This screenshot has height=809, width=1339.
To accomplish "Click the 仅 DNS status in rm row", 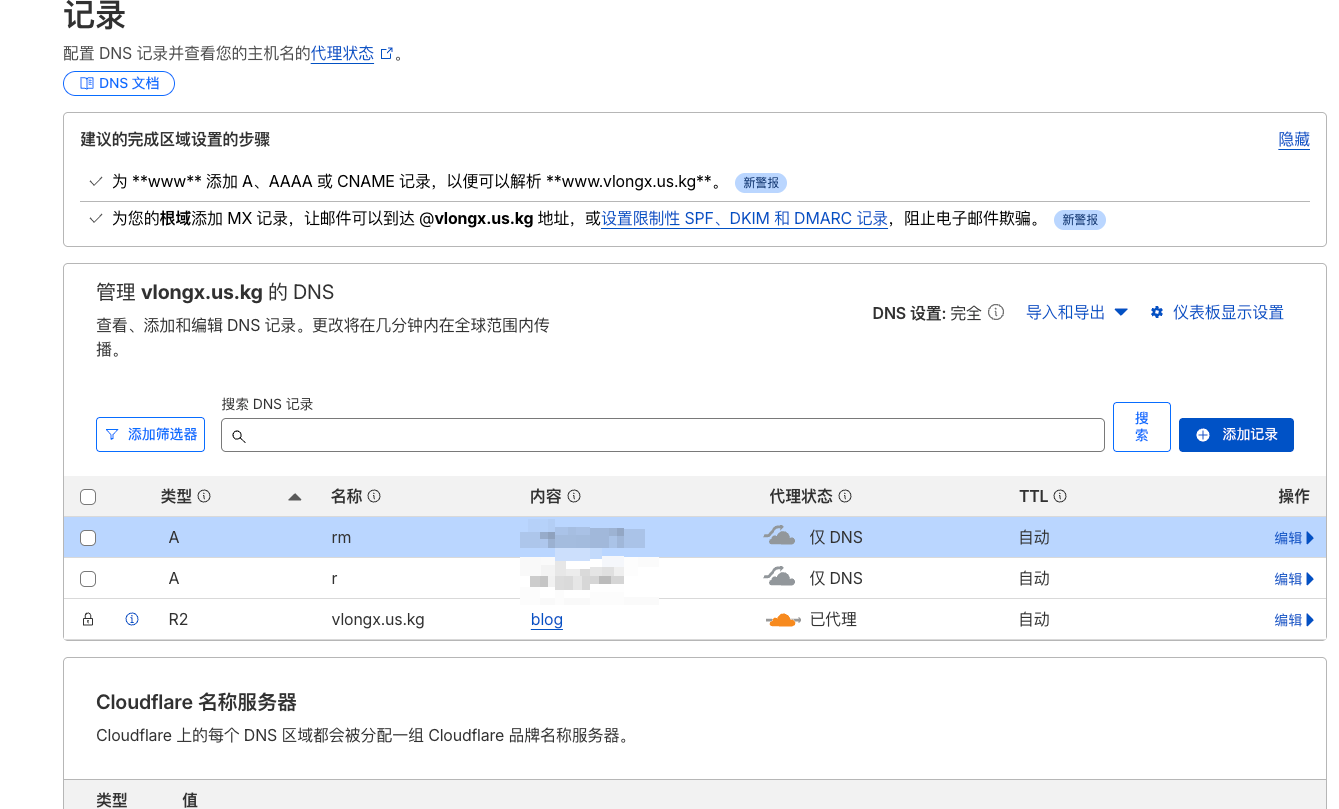I will pyautogui.click(x=836, y=538).
